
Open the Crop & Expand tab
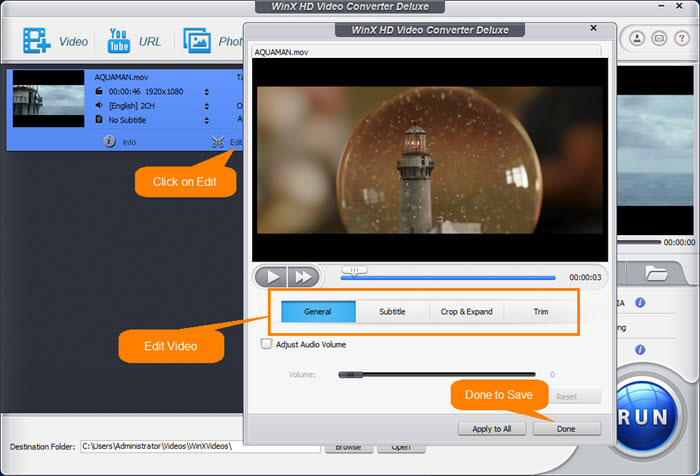point(467,312)
